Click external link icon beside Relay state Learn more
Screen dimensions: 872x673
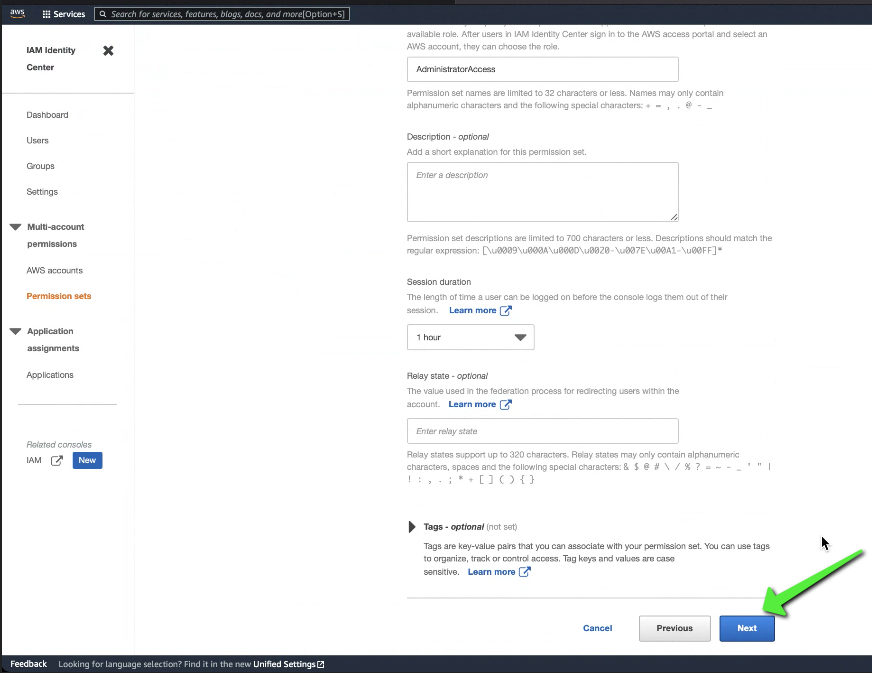click(x=505, y=404)
